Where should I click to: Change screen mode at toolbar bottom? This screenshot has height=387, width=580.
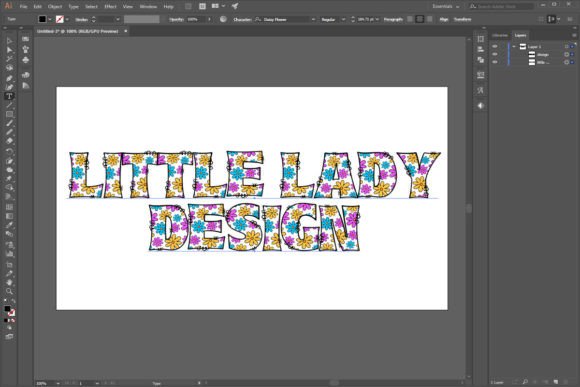click(9, 337)
